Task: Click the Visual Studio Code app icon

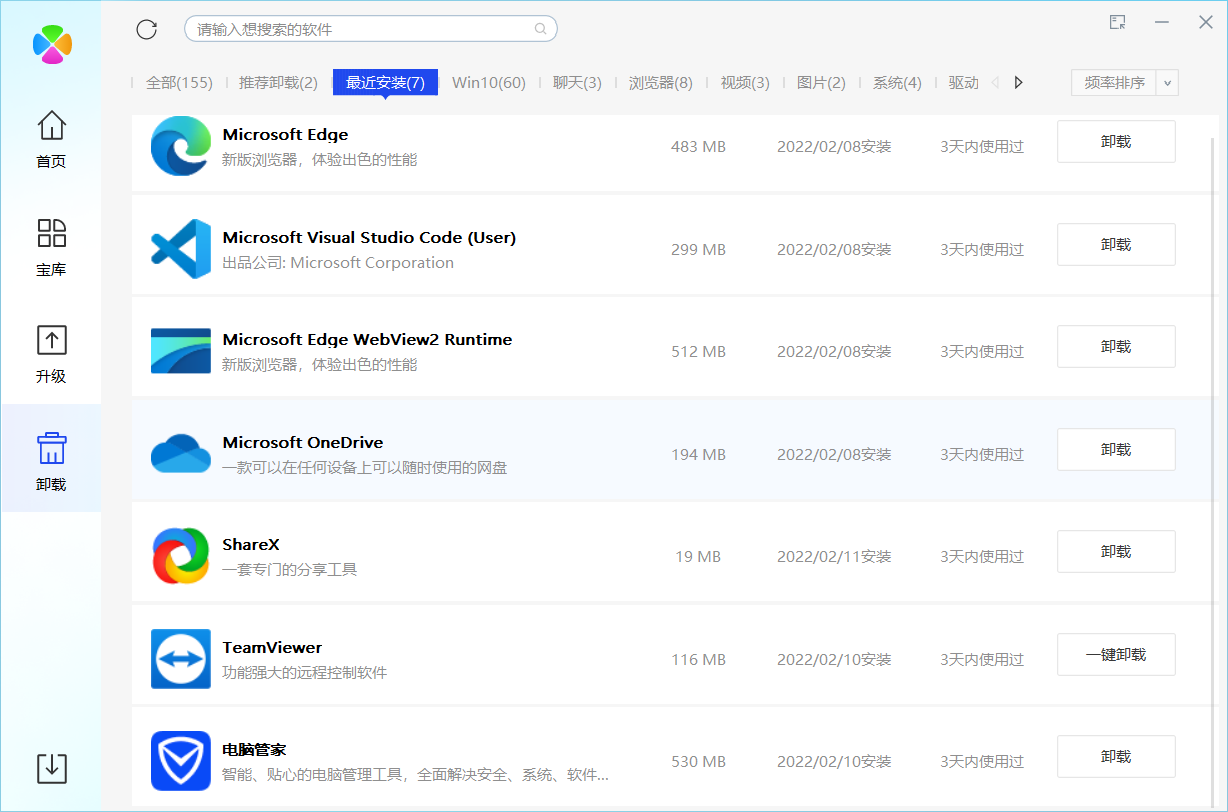Action: (x=181, y=249)
